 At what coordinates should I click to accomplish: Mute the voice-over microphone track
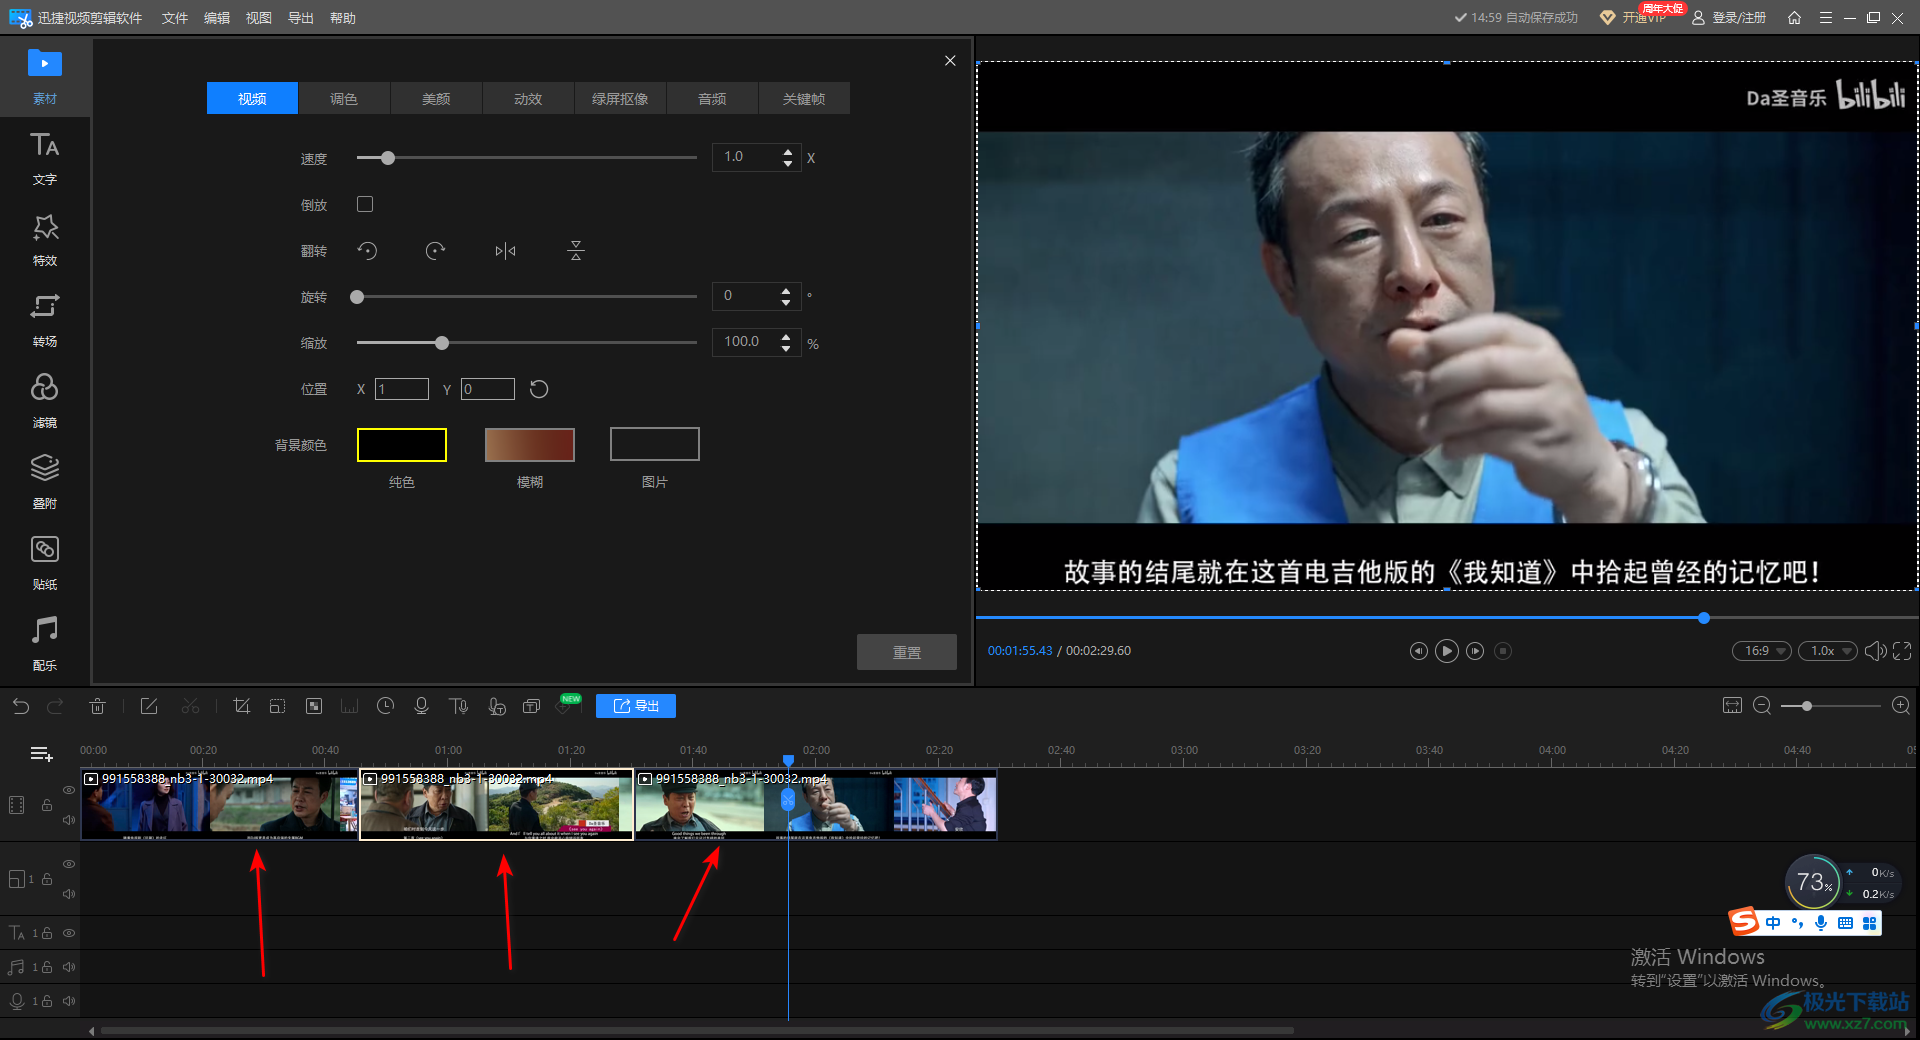click(69, 1001)
